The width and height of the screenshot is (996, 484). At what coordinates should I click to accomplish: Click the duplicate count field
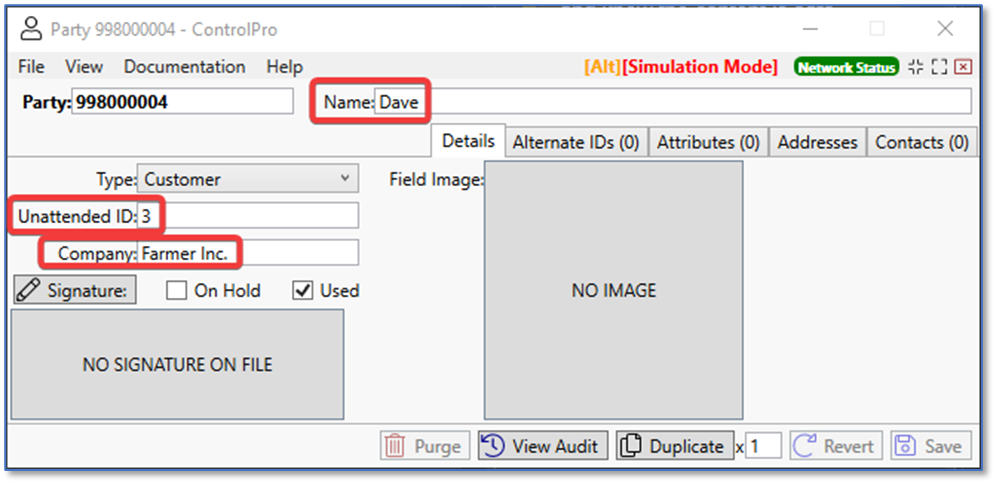(764, 446)
